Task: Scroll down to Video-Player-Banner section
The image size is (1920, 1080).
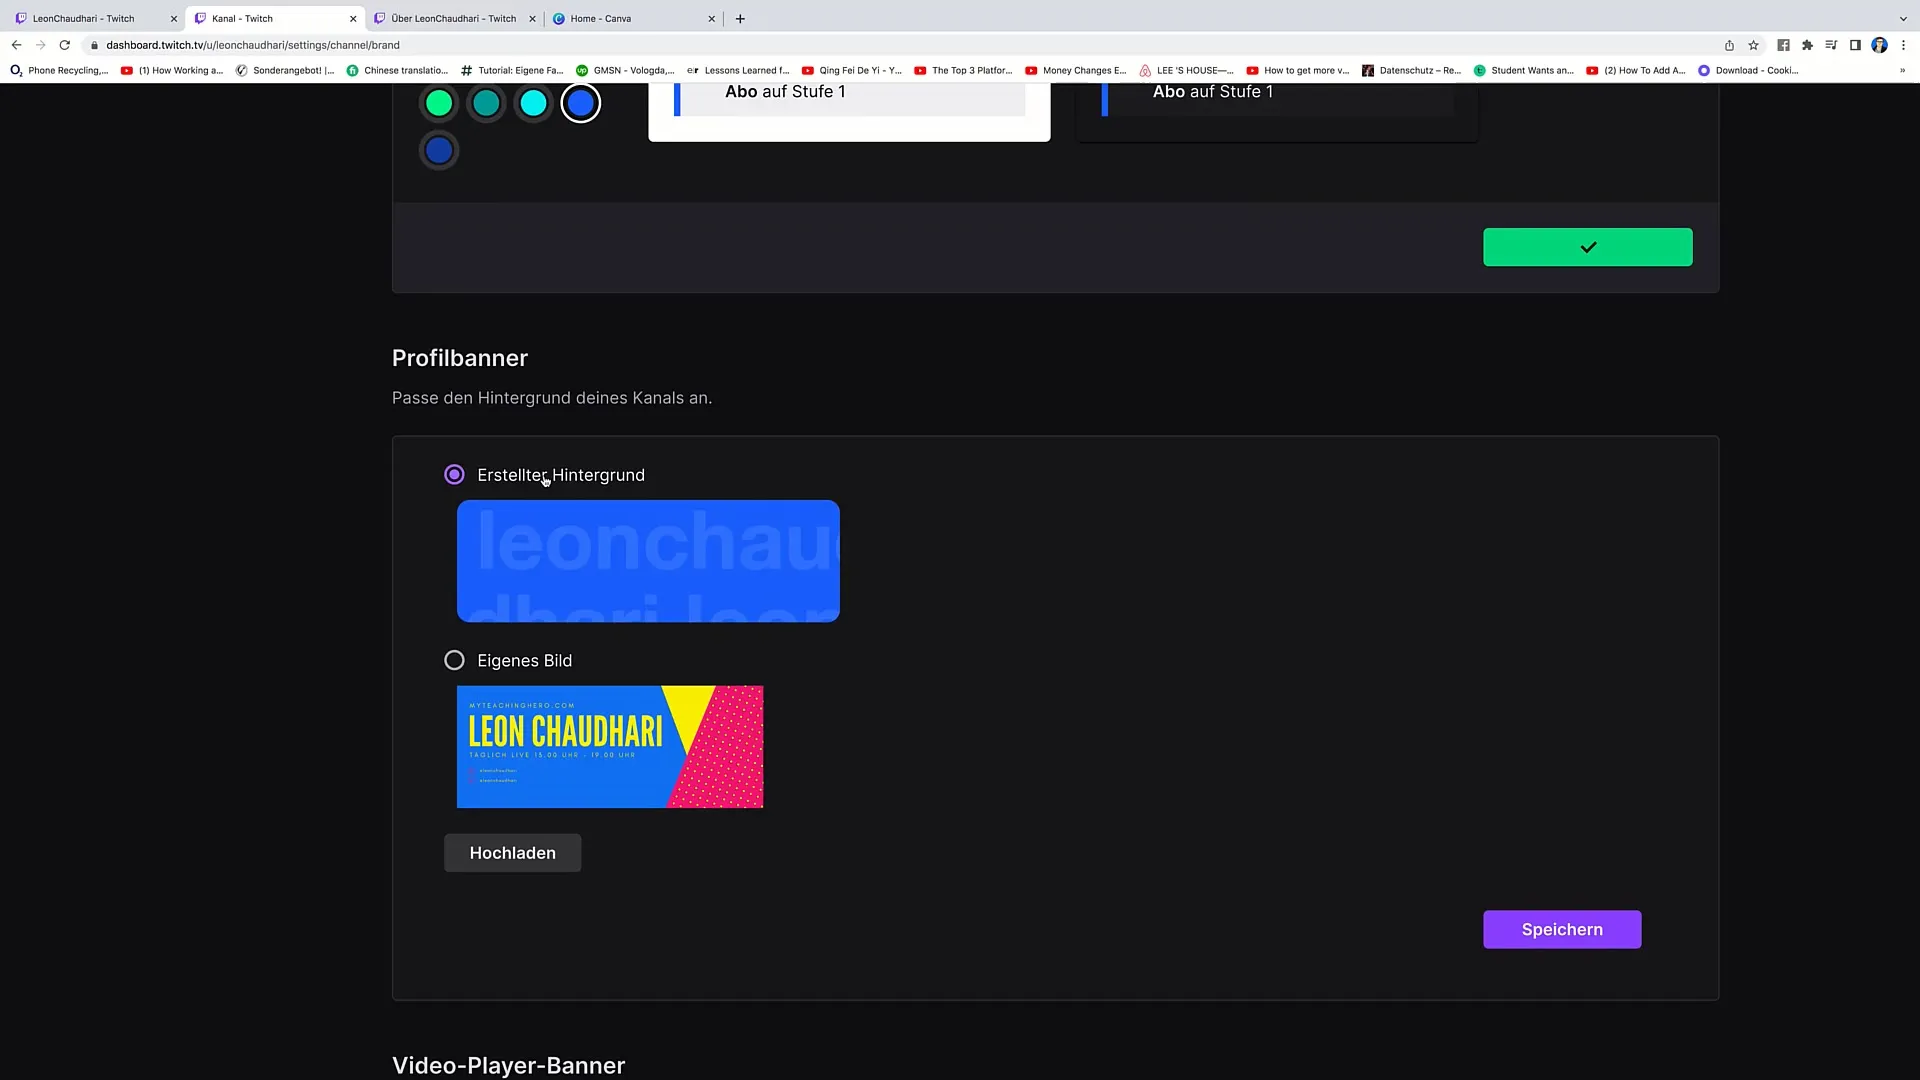Action: pyautogui.click(x=509, y=1064)
